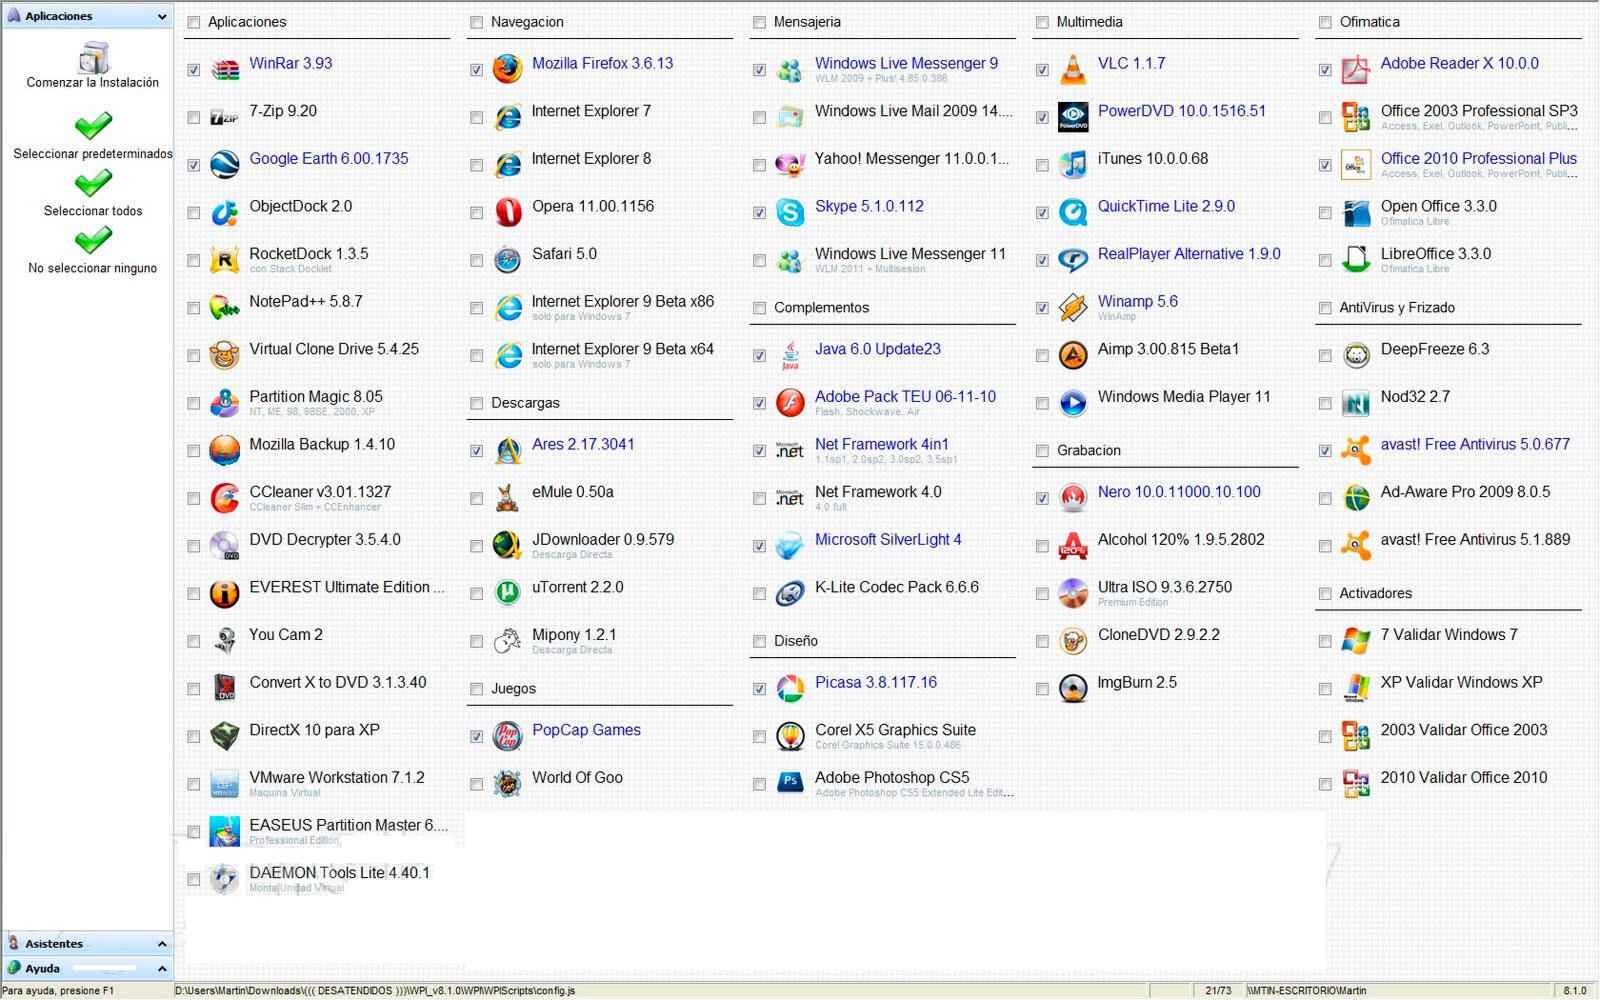Click the Ofimatica category header label

click(x=1370, y=22)
